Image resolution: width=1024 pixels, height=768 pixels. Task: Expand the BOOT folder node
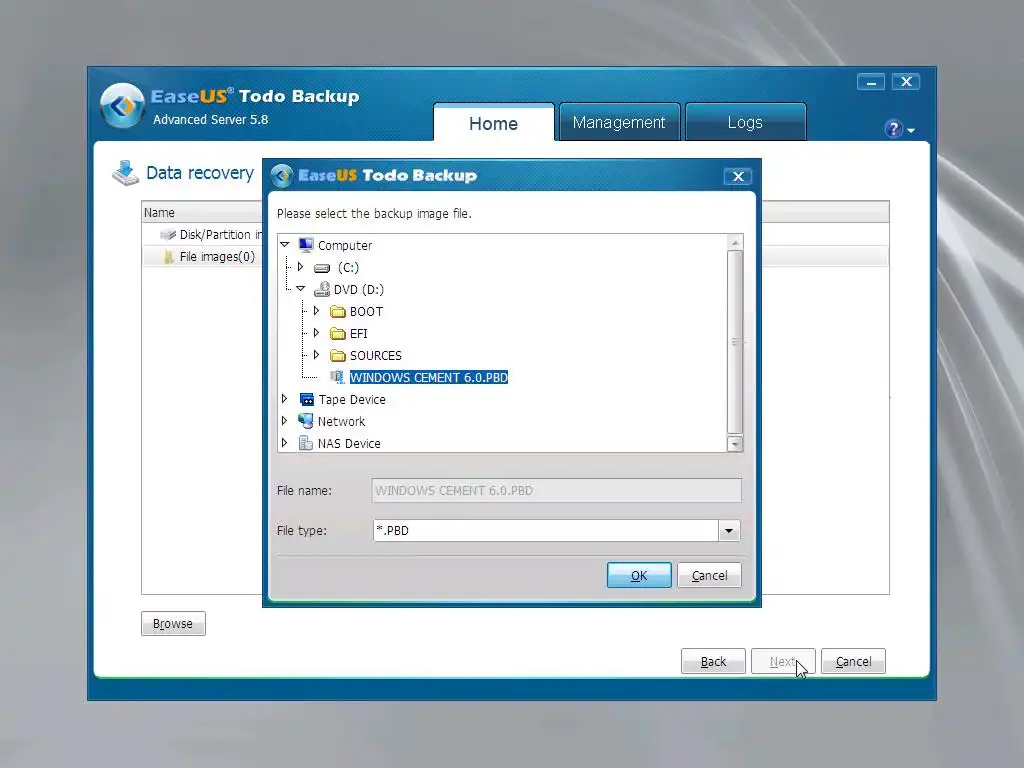click(316, 311)
